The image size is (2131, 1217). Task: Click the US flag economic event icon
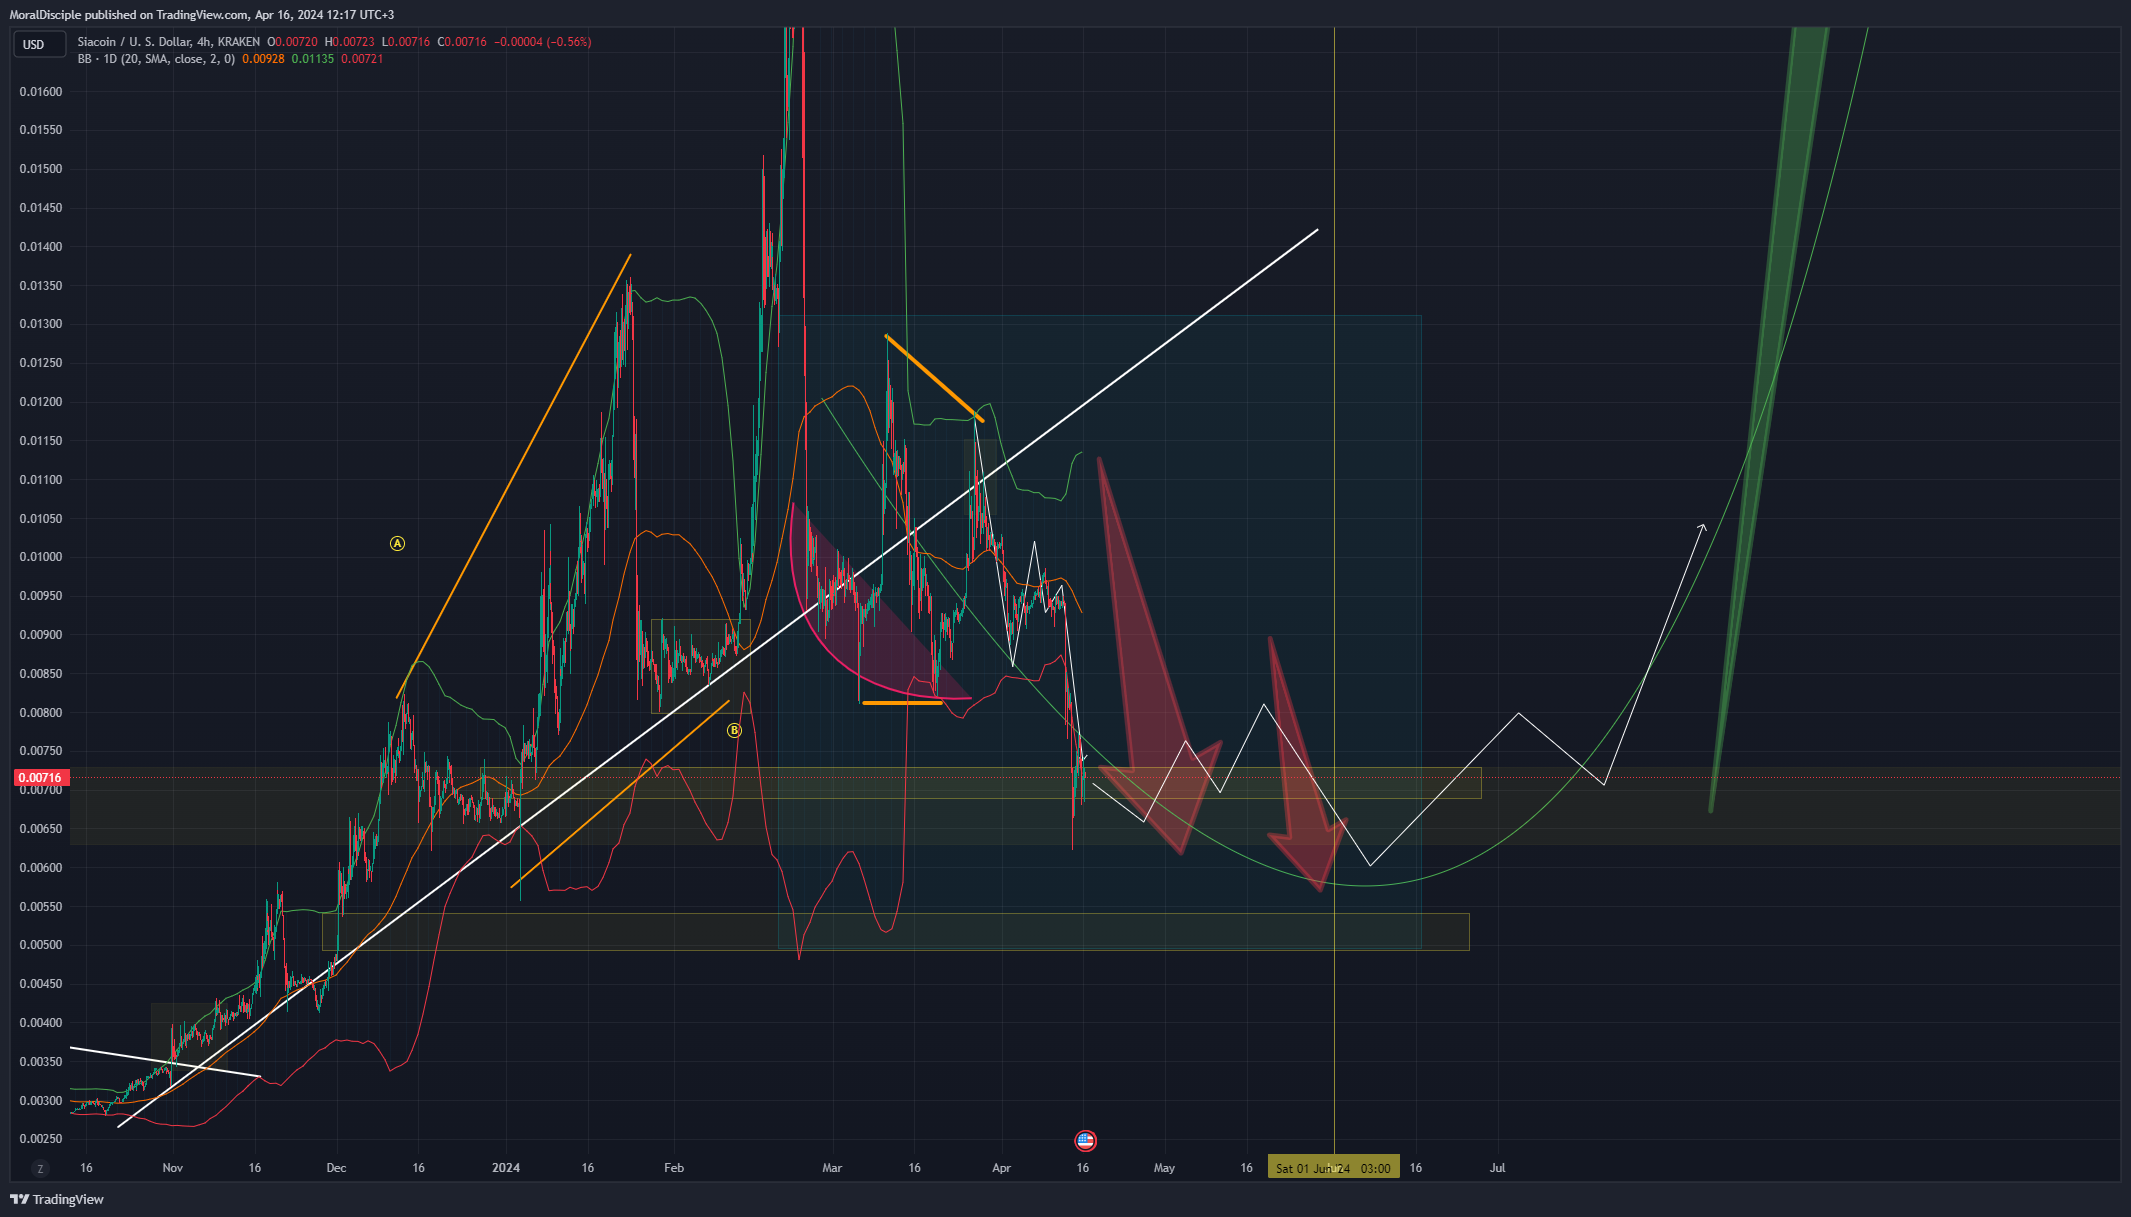point(1085,1140)
